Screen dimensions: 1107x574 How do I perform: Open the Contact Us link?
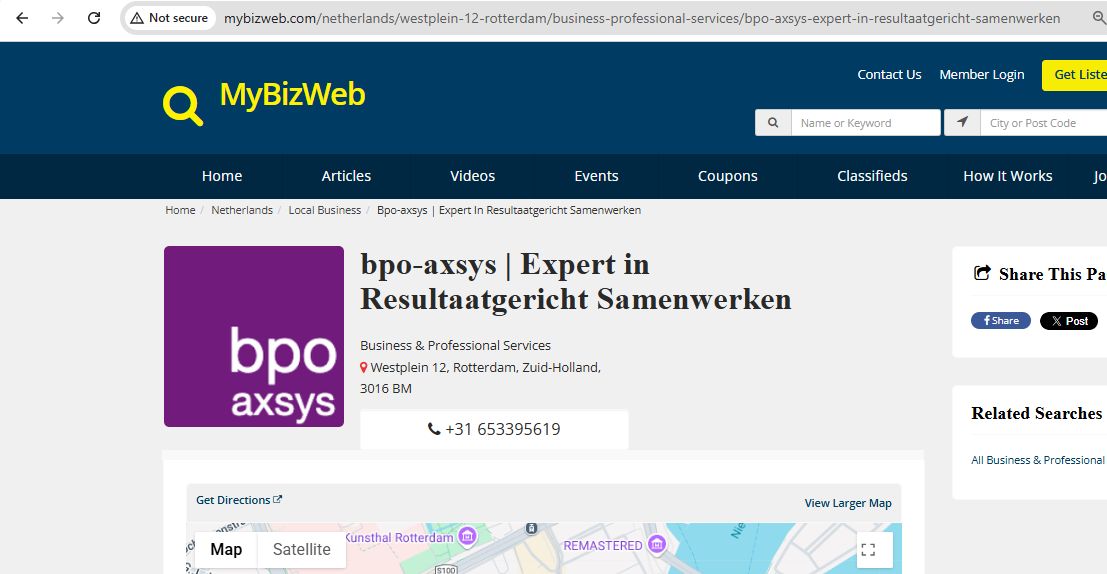(x=889, y=74)
